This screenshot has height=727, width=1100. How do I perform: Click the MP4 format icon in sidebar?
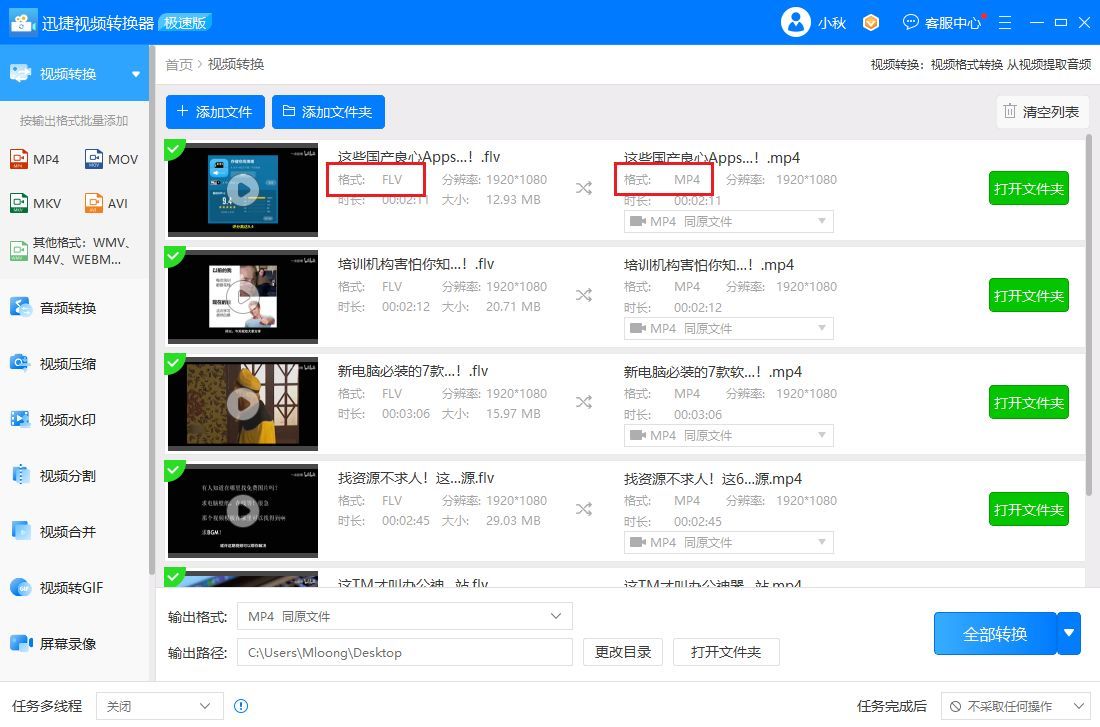tap(20, 159)
